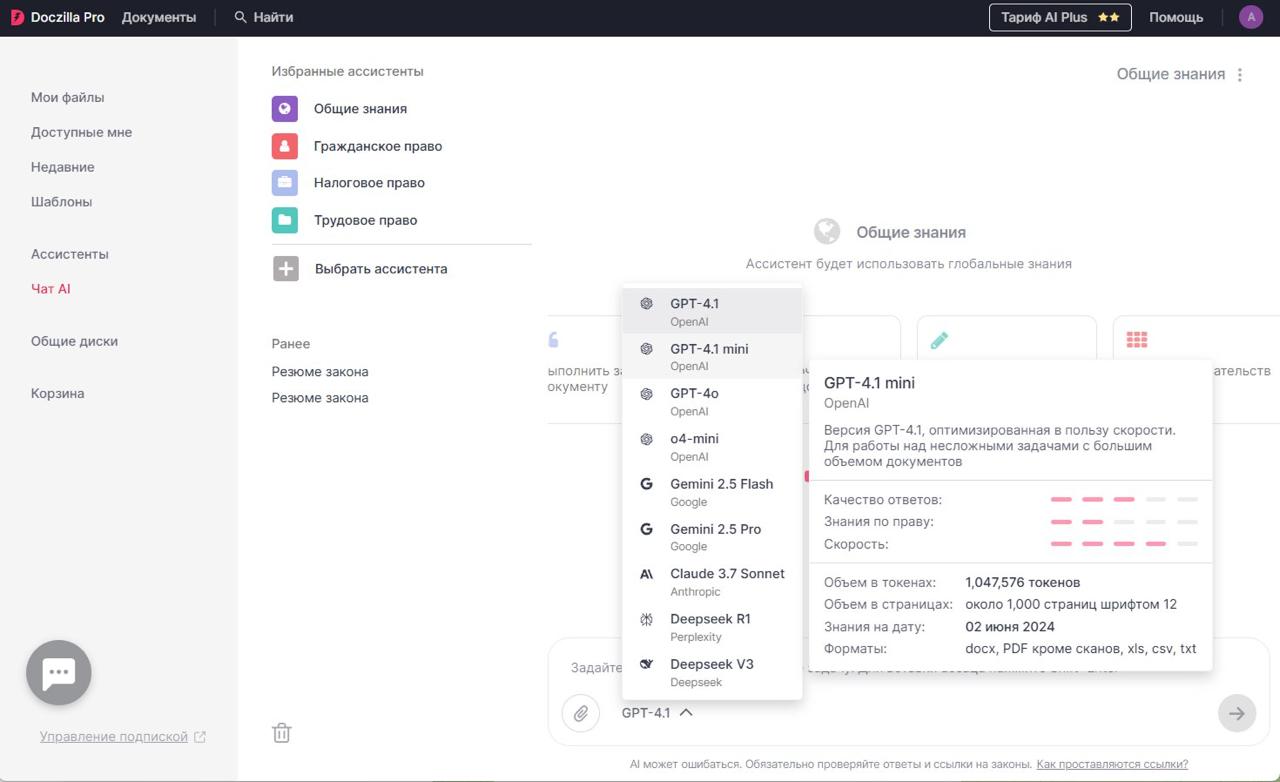Open Помощь in top bar
1280x782 pixels.
click(x=1176, y=17)
